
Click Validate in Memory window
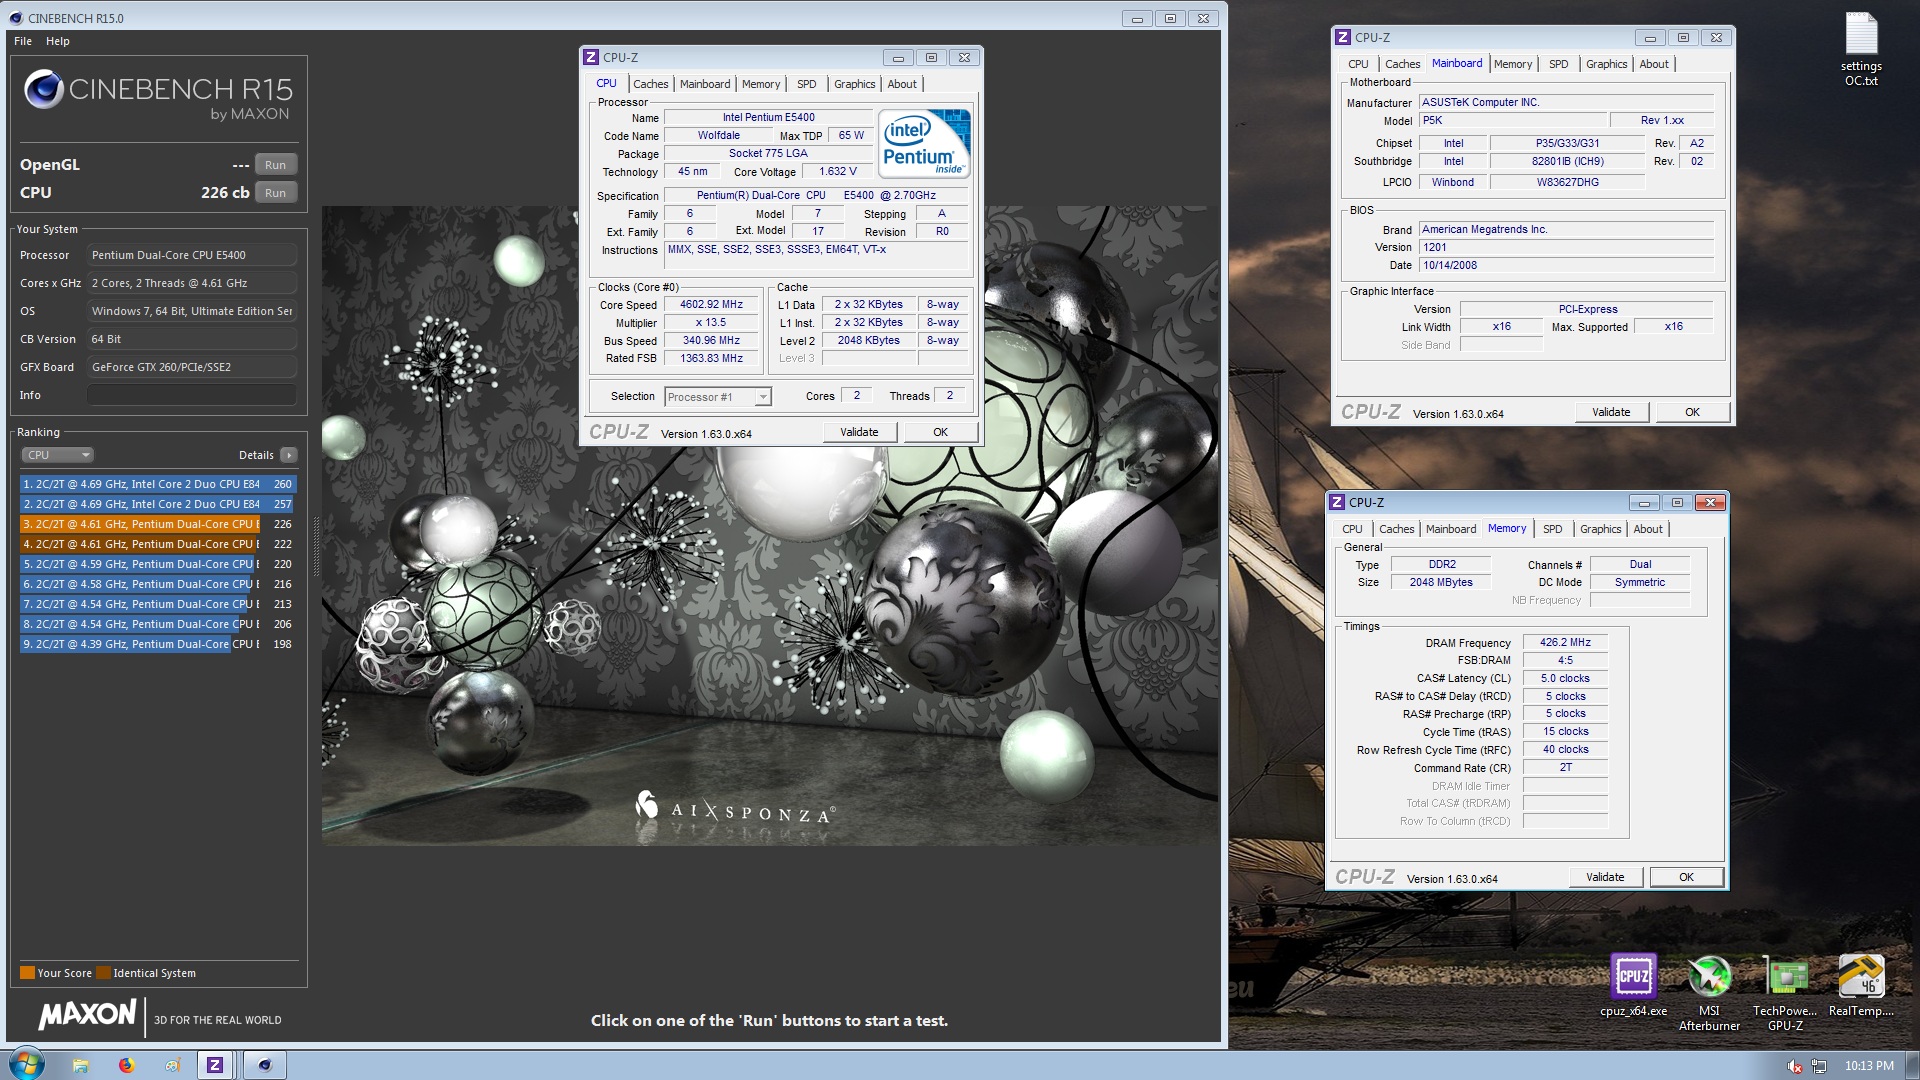pos(1605,877)
